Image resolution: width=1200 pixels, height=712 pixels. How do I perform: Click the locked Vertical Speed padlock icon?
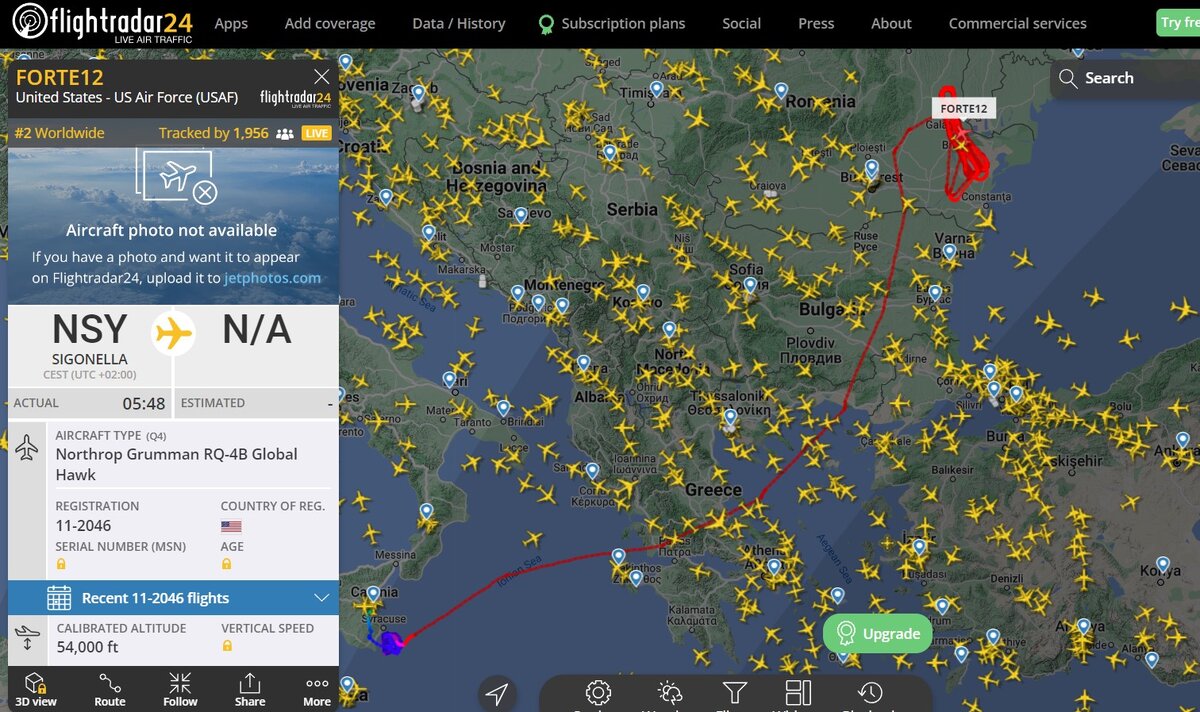point(227,646)
